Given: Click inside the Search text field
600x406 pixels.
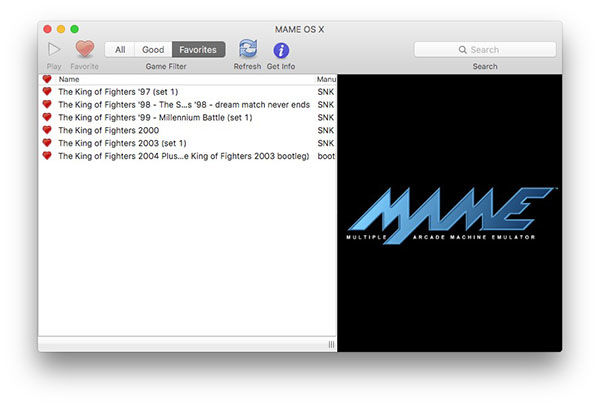Looking at the screenshot, I should 500,50.
